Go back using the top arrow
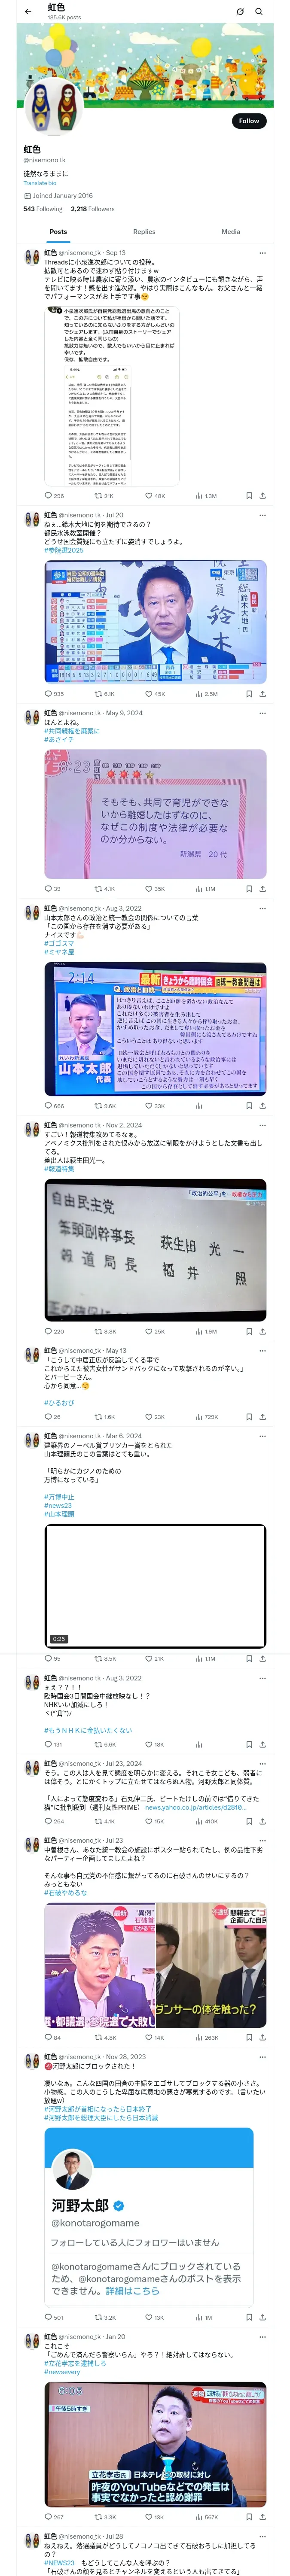The width and height of the screenshot is (290, 2576). coord(28,11)
